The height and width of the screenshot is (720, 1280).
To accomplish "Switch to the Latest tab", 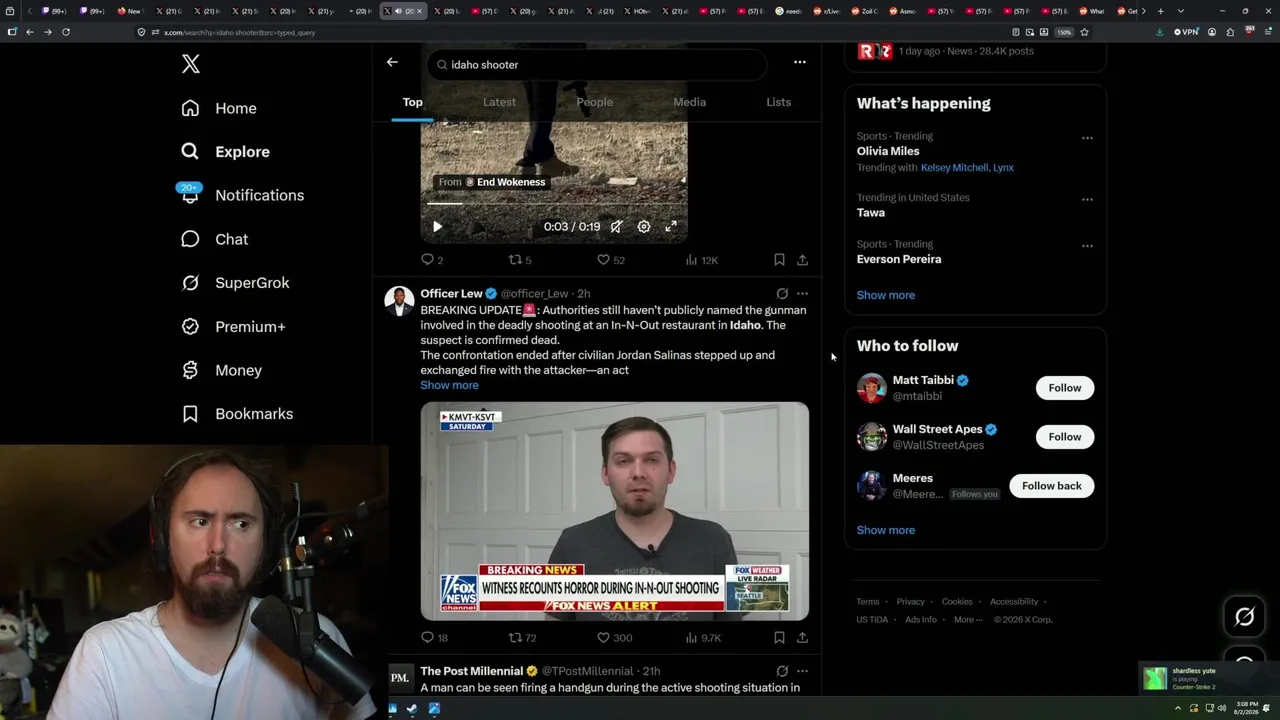I will 499,102.
